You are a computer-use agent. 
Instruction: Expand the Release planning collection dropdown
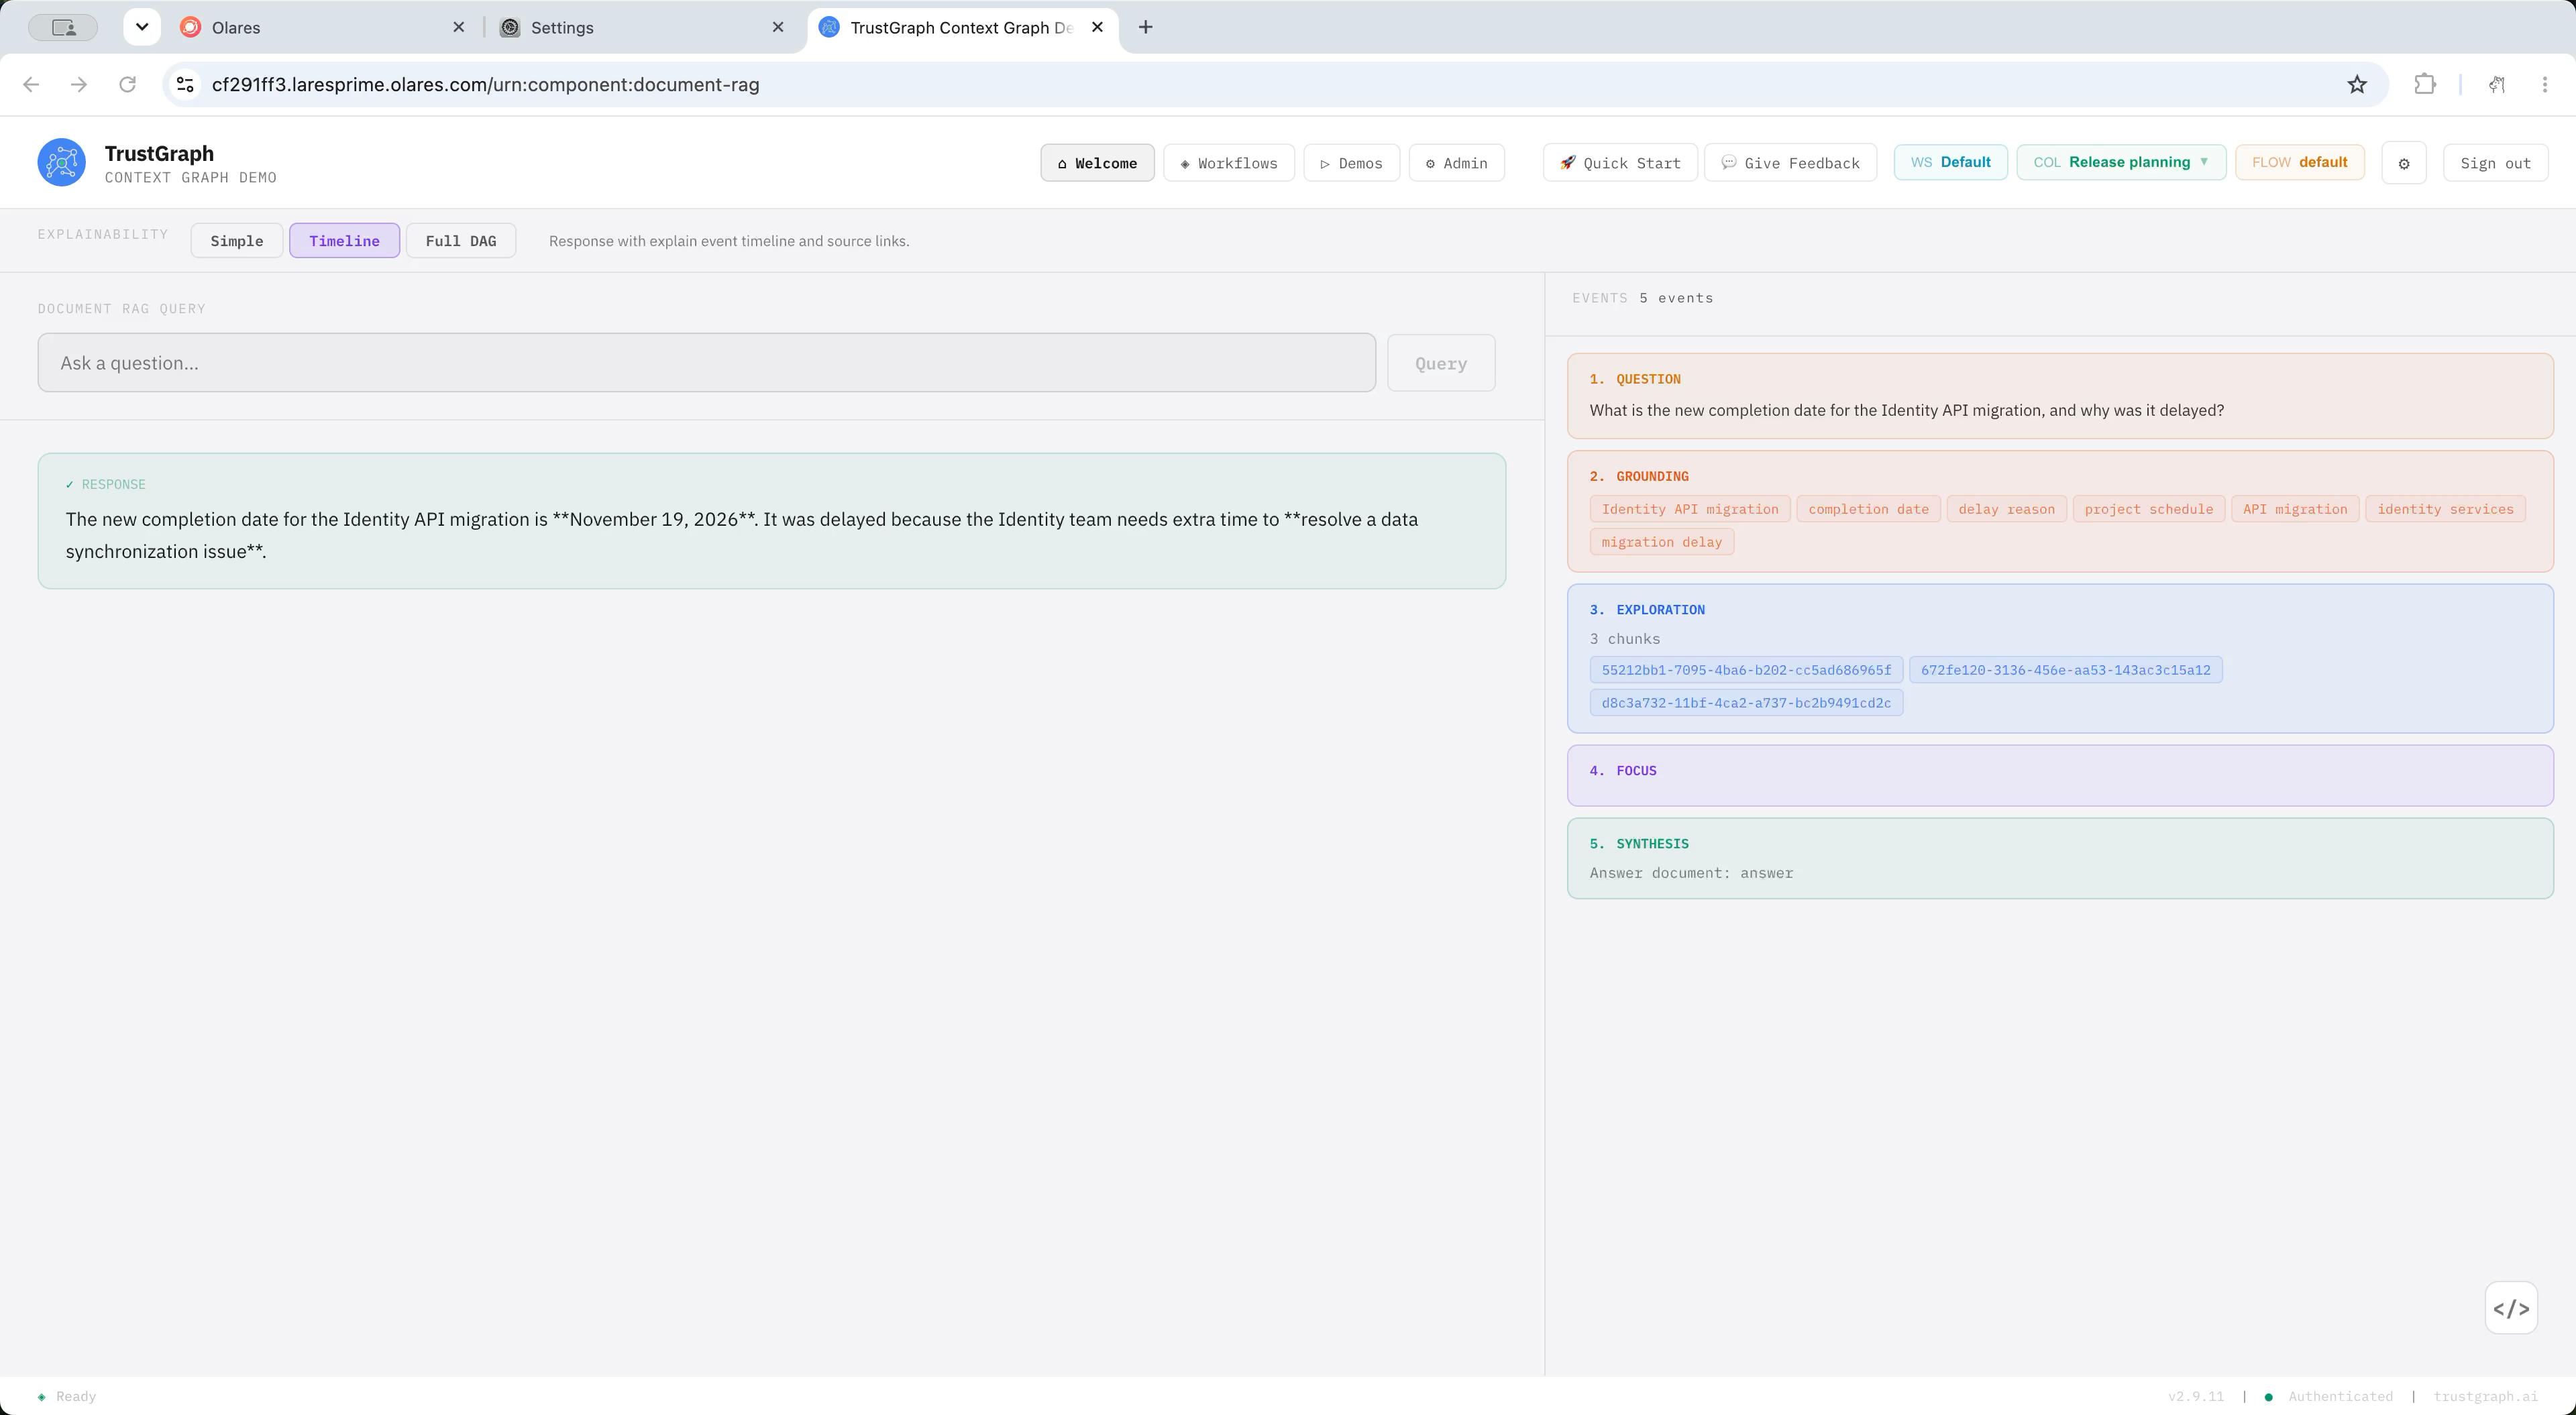tap(2121, 162)
